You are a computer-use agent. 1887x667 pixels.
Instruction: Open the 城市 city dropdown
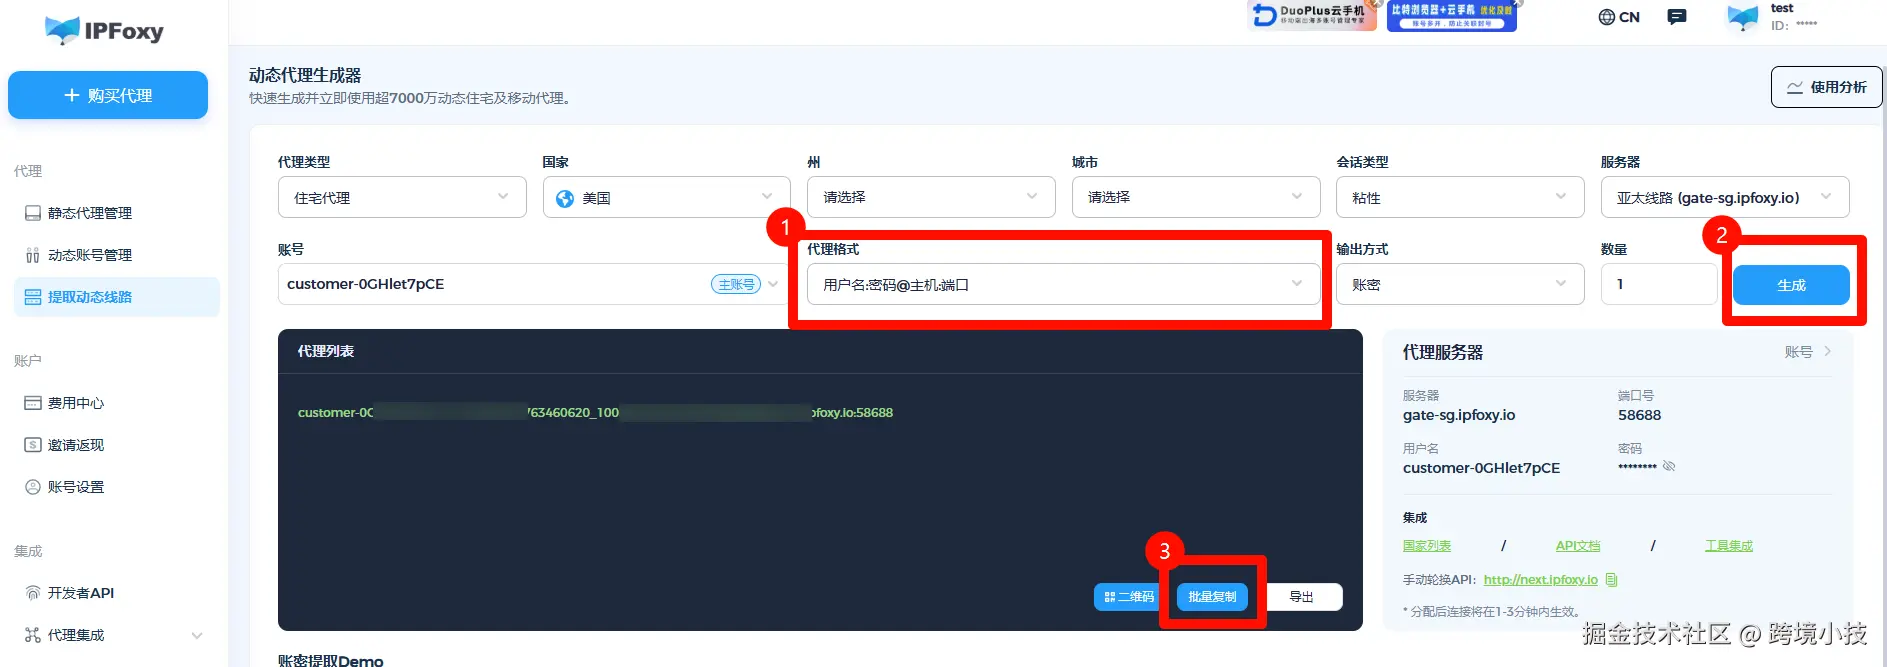point(1196,197)
